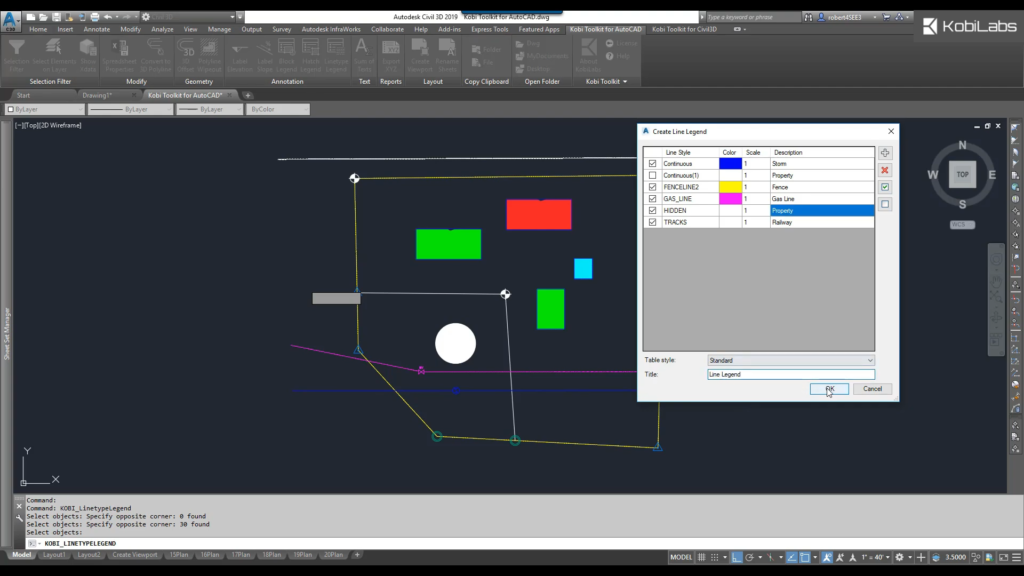
Task: Click Convert to 3D Polyline tool
Action: [x=155, y=56]
